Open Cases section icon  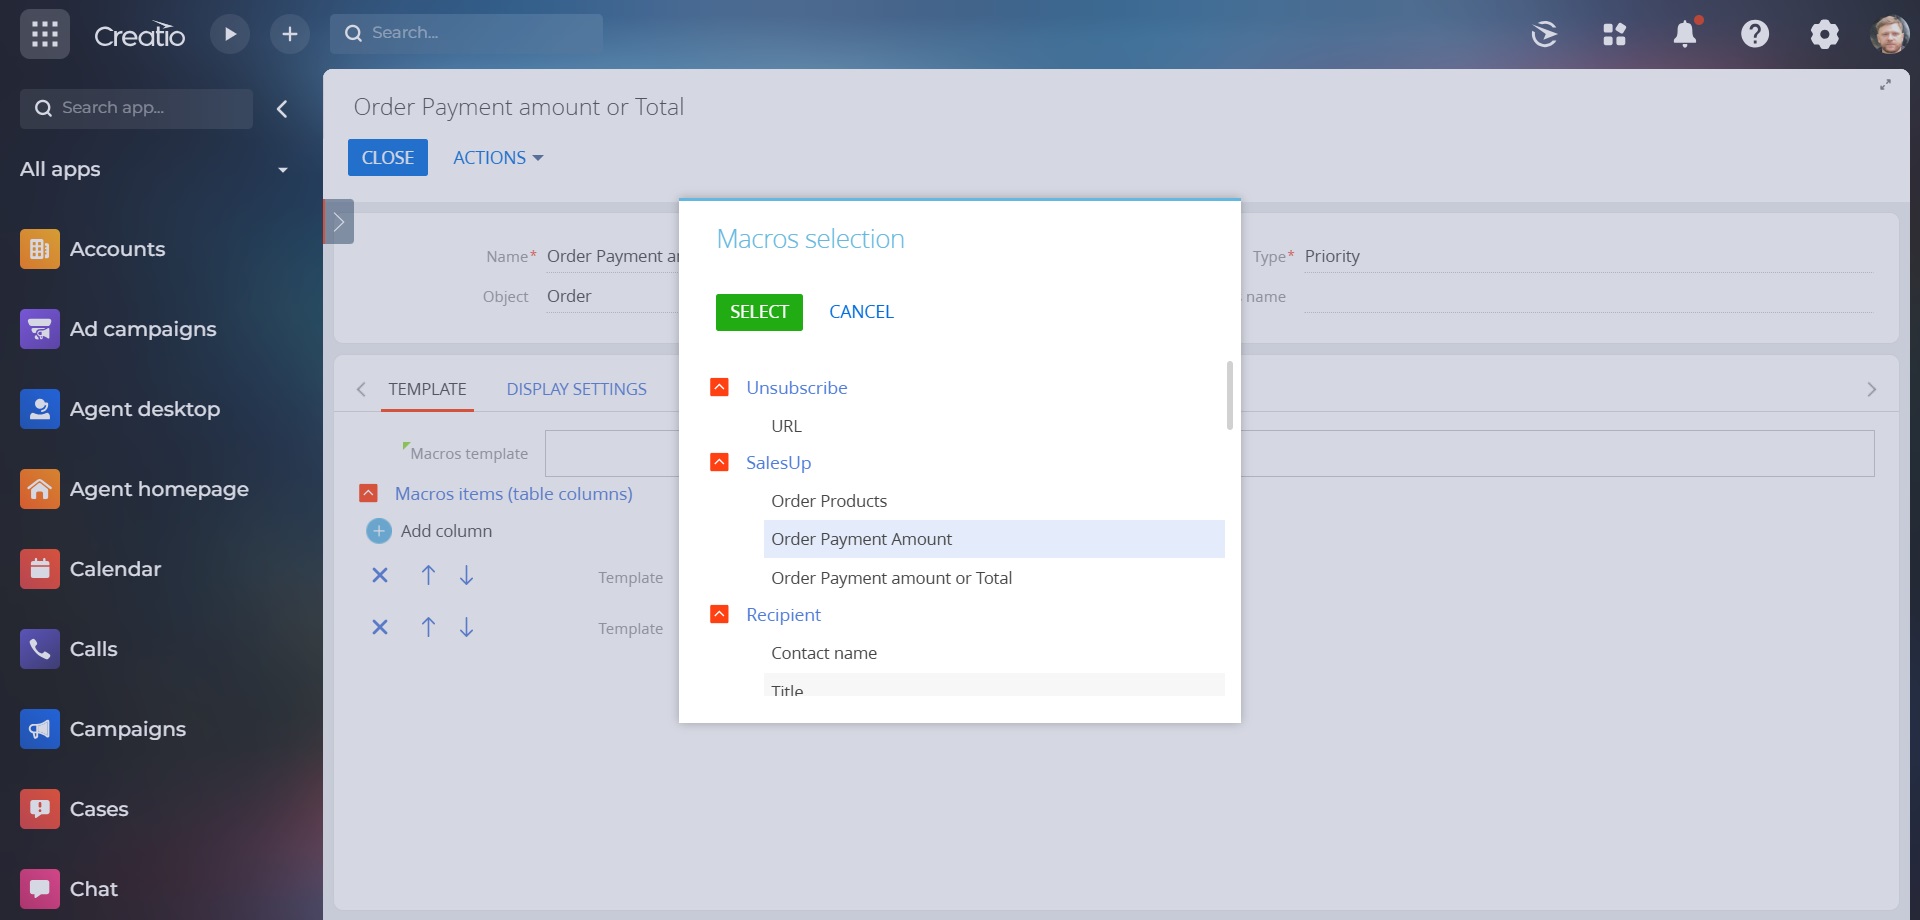[40, 809]
